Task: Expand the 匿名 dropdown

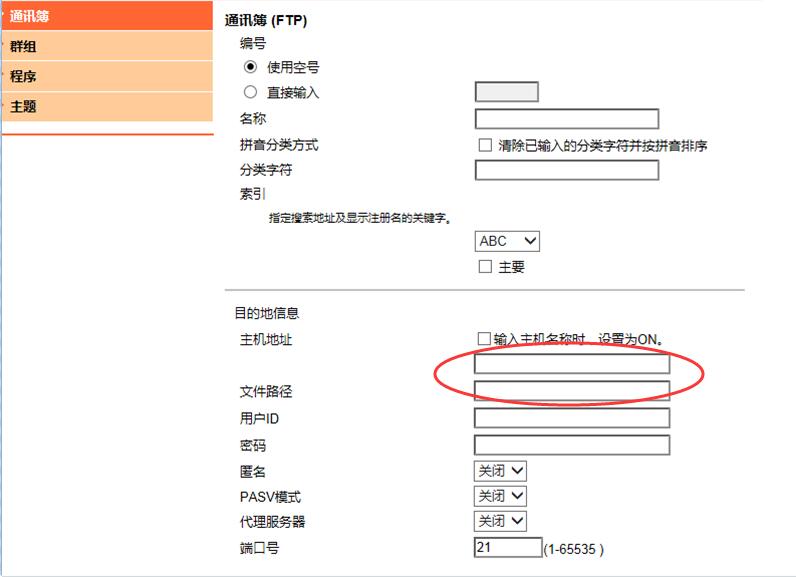Action: coord(500,471)
